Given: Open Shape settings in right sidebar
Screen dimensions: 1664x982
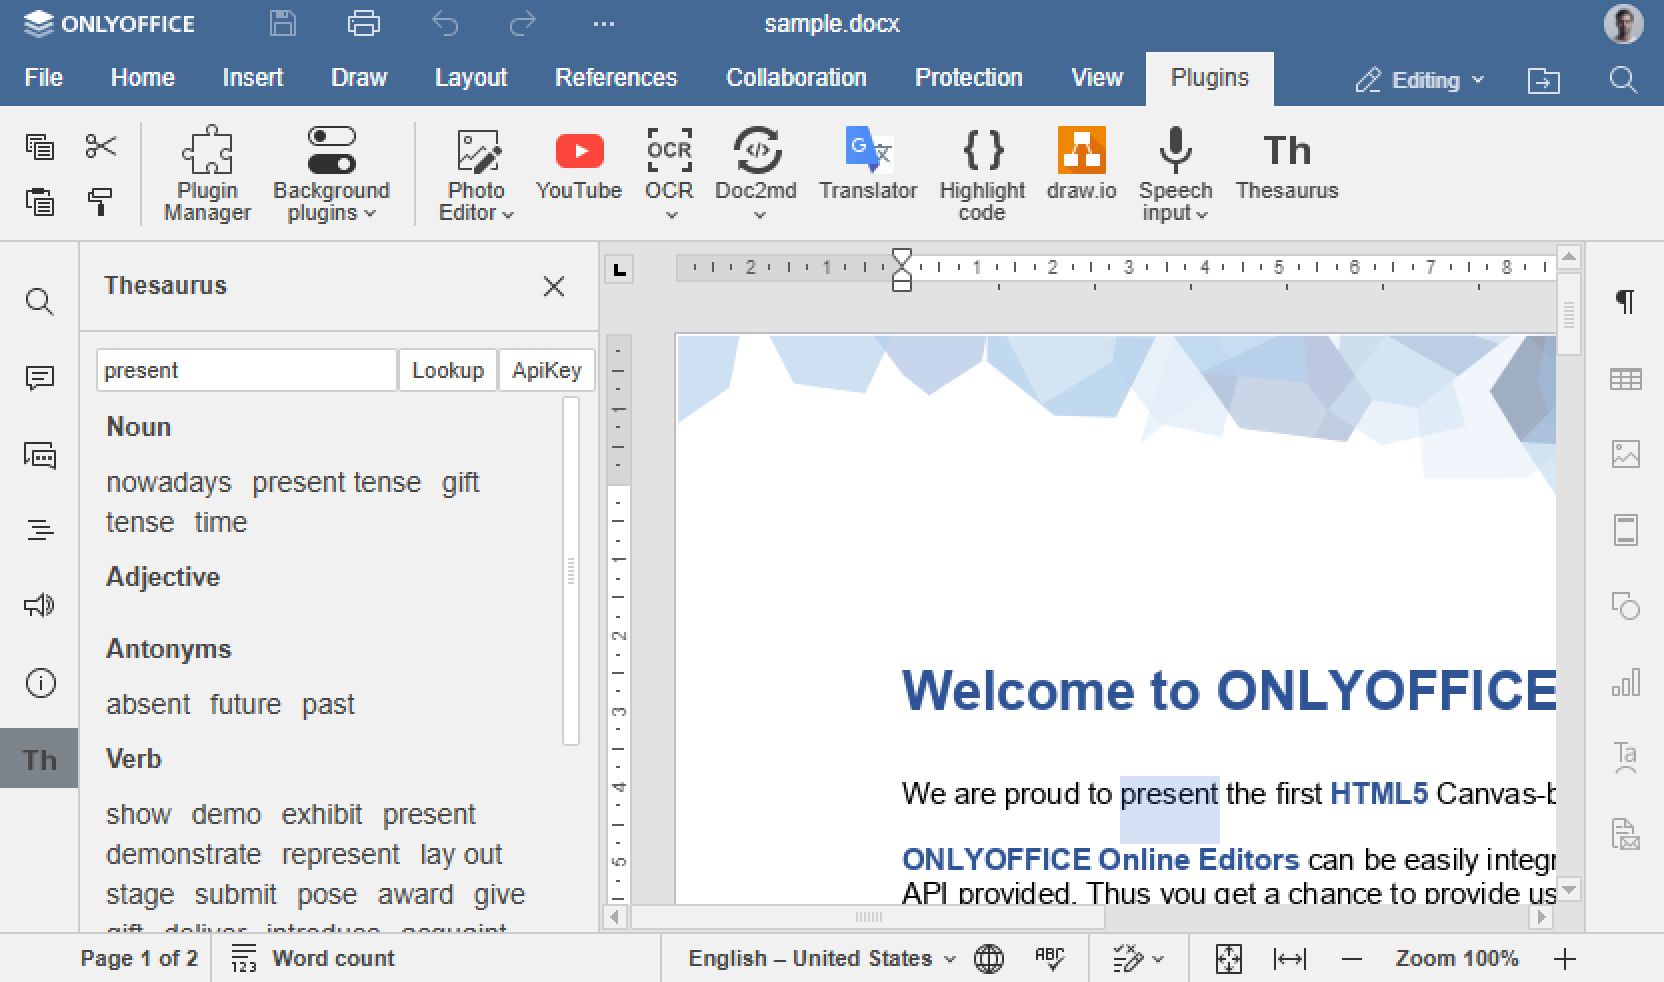Looking at the screenshot, I should (1626, 606).
